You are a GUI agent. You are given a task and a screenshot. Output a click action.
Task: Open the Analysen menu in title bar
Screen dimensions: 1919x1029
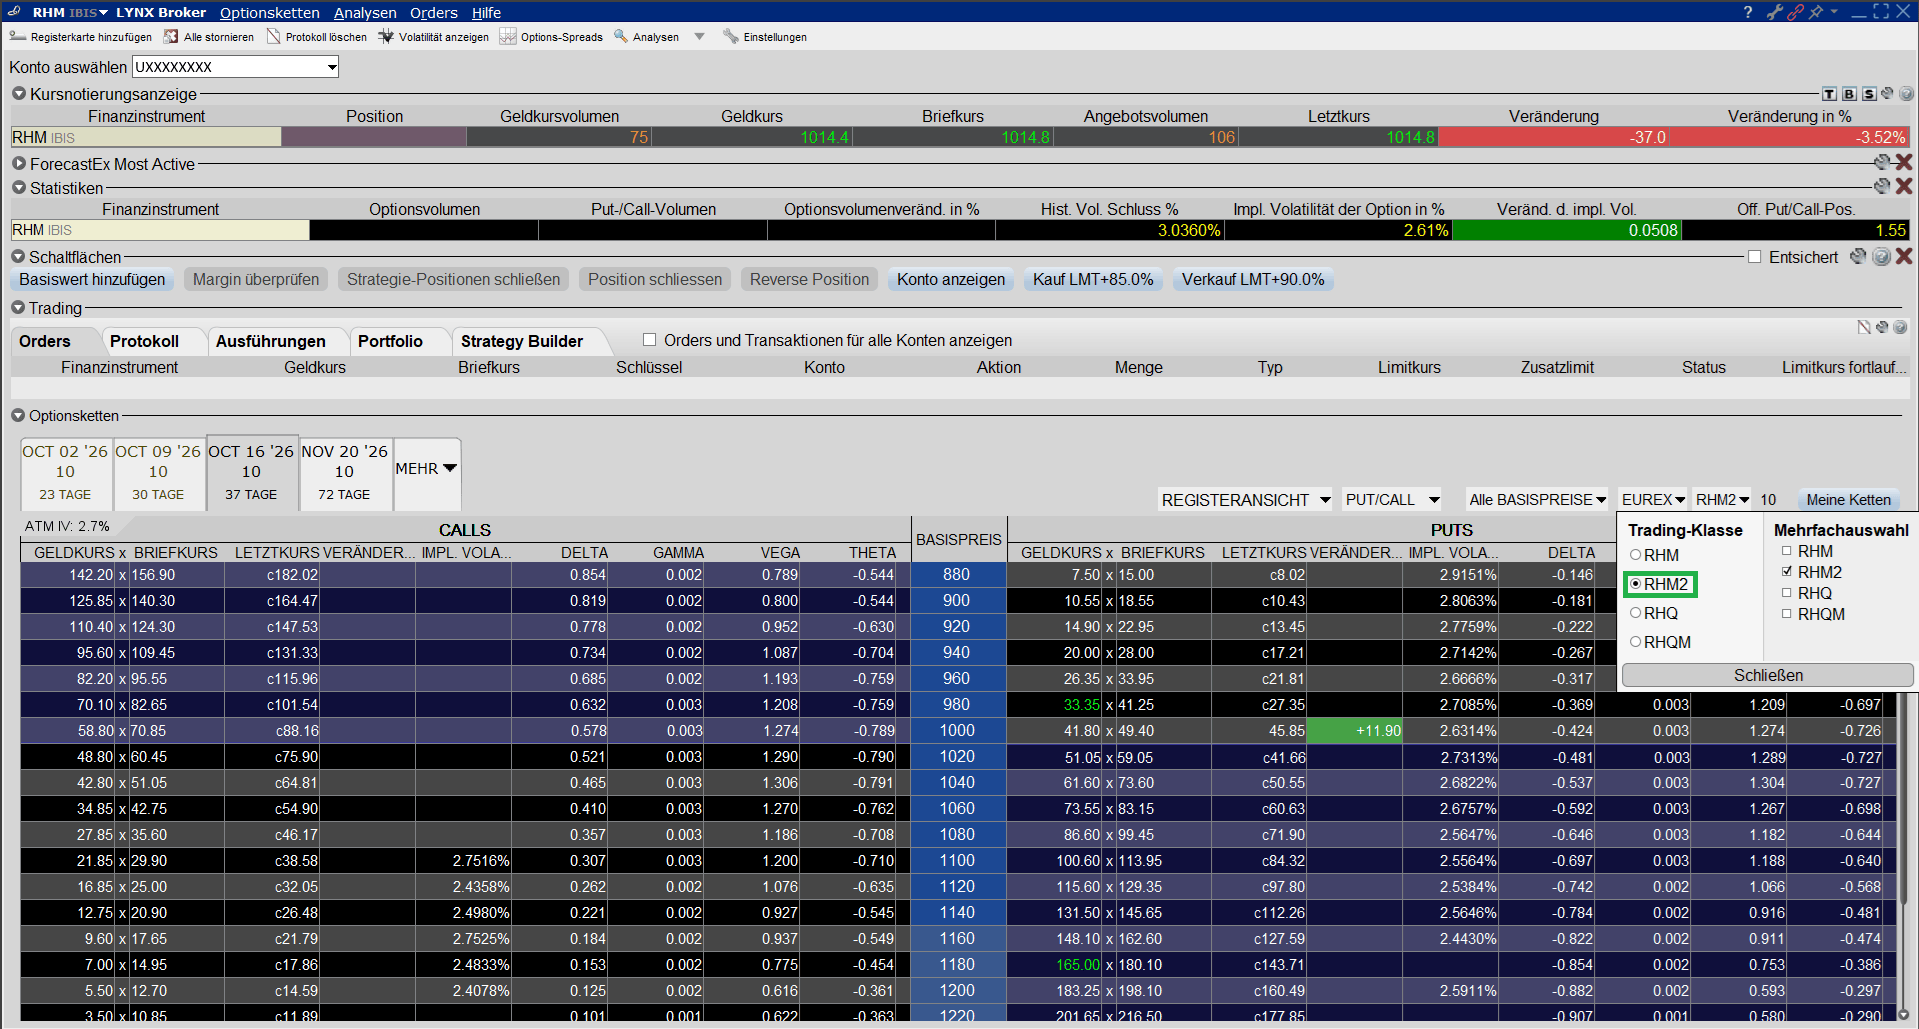pos(365,12)
